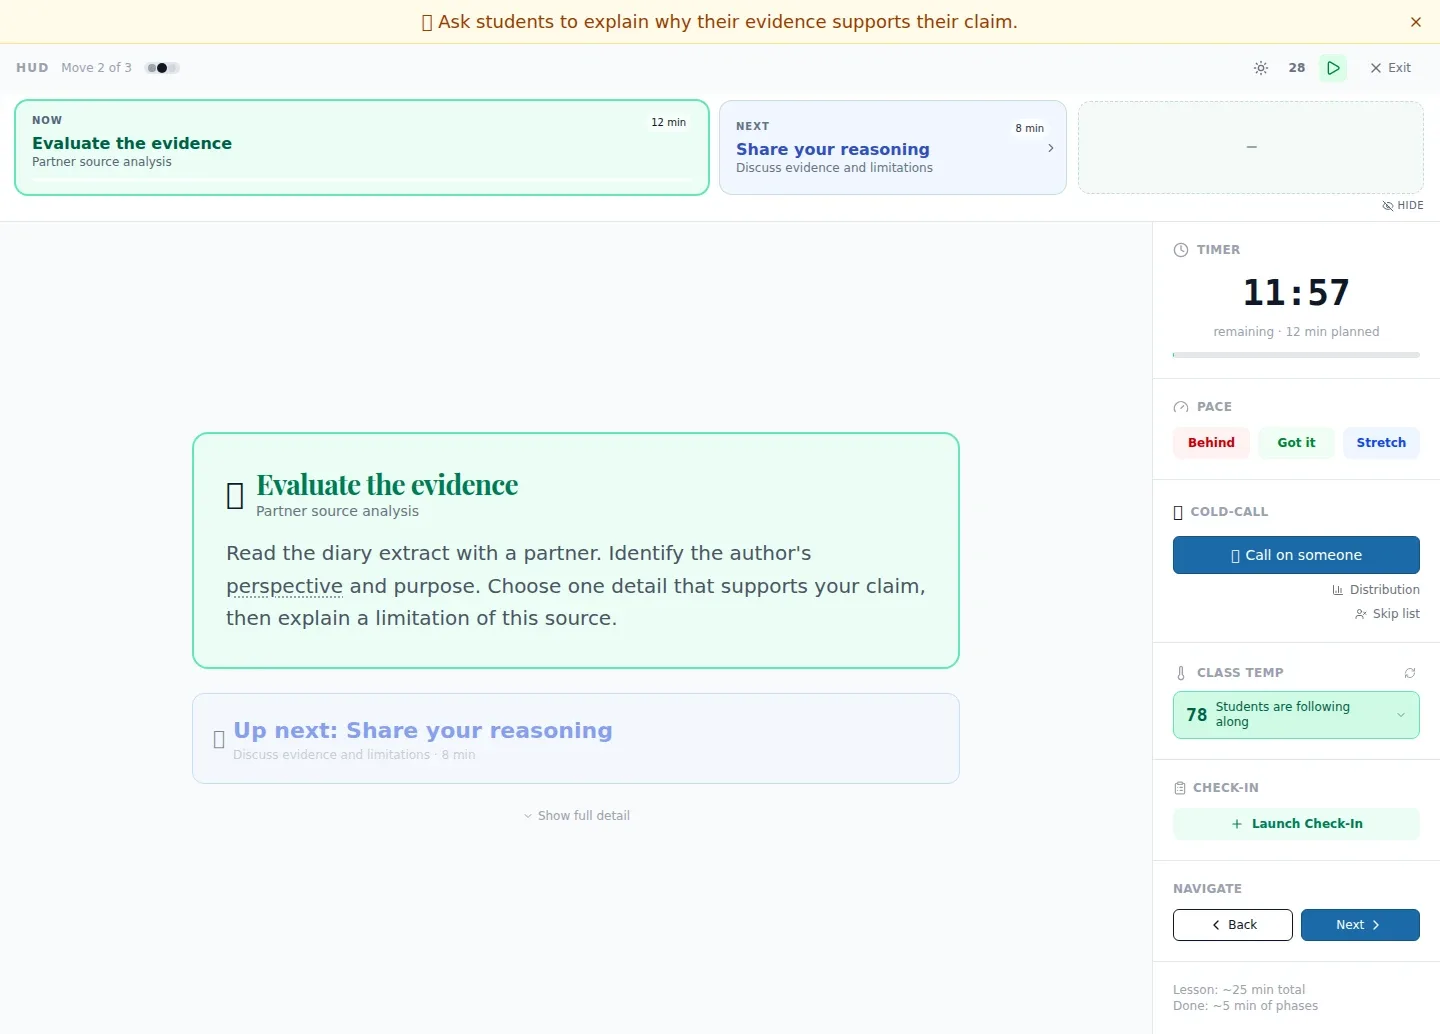Expand Show full detail
The image size is (1440, 1034).
(x=577, y=816)
